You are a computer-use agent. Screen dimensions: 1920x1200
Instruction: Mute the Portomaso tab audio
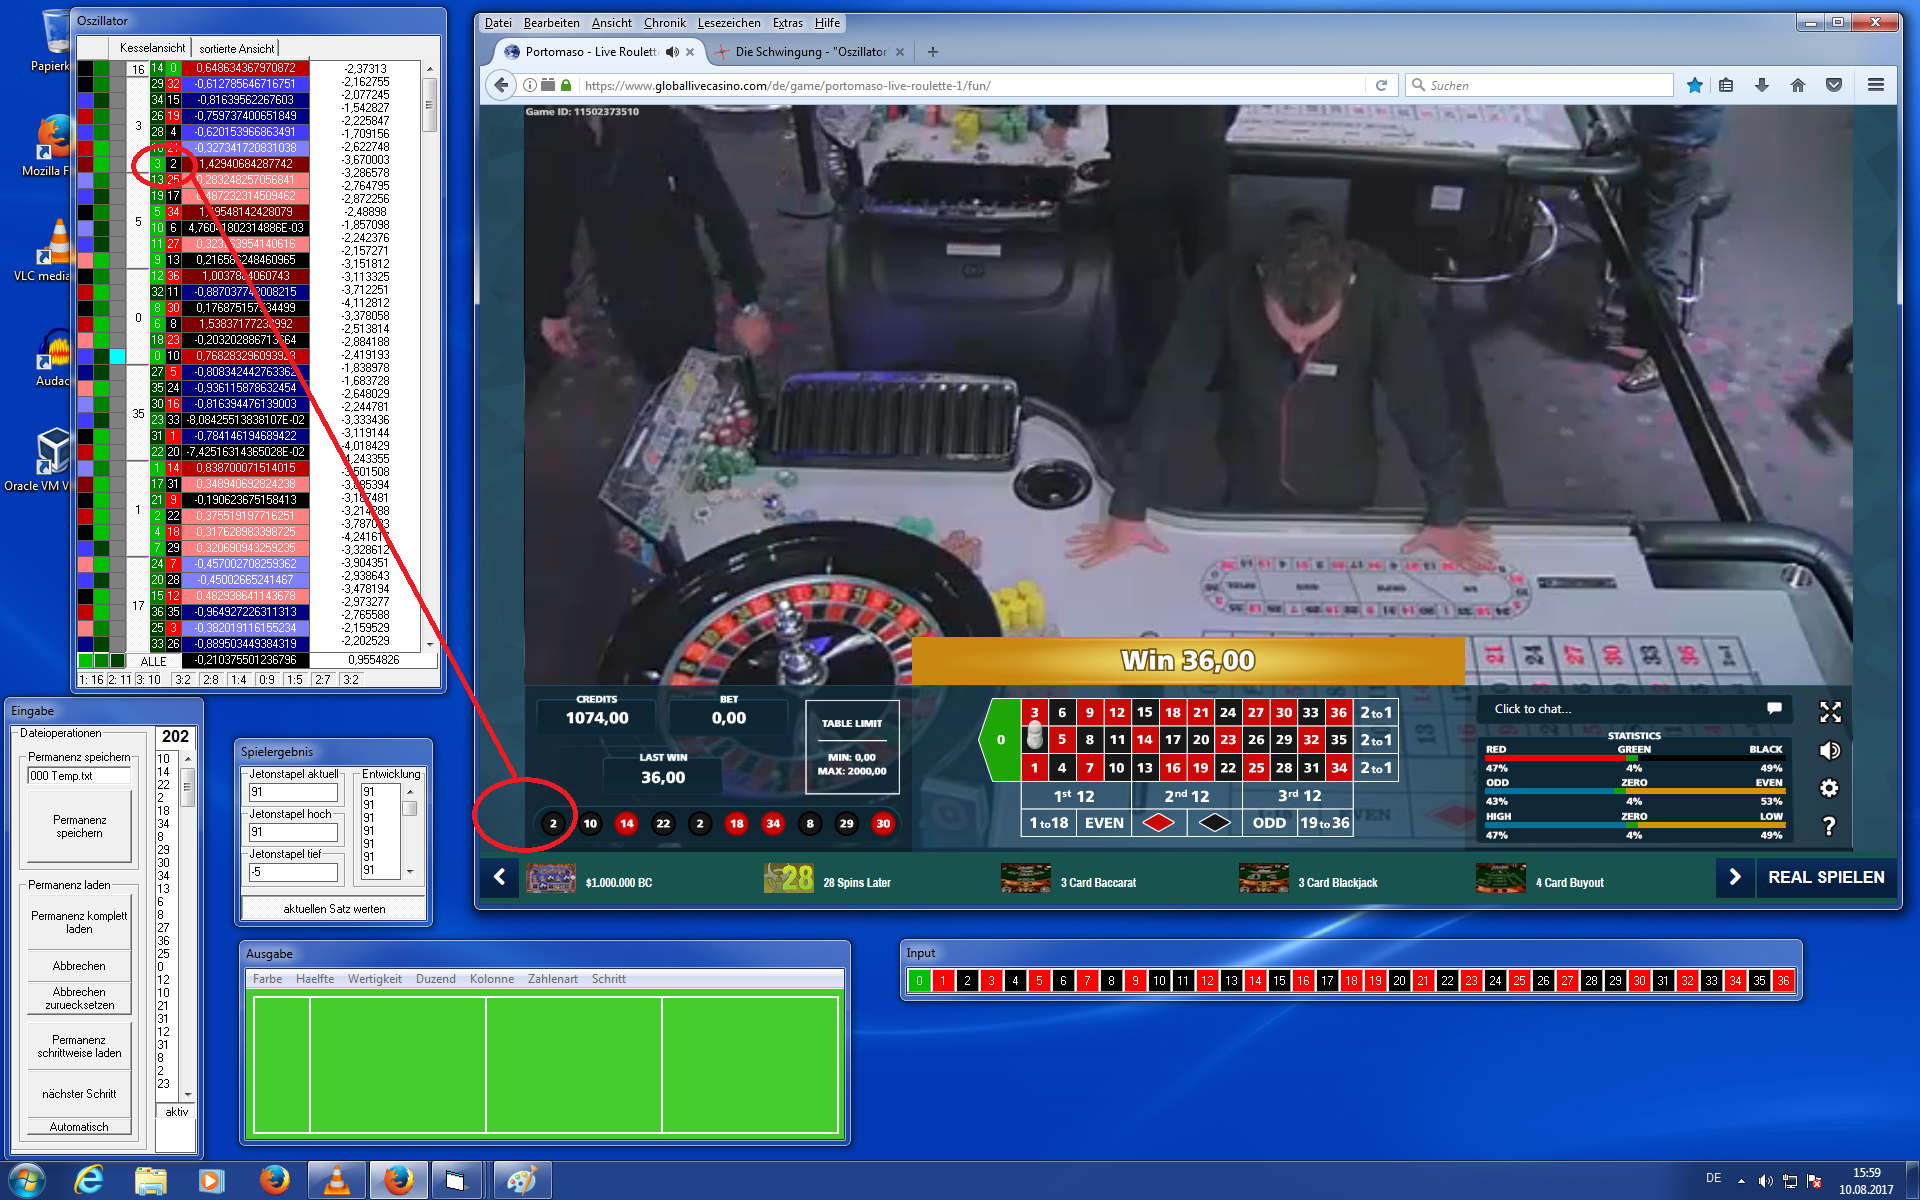[672, 52]
